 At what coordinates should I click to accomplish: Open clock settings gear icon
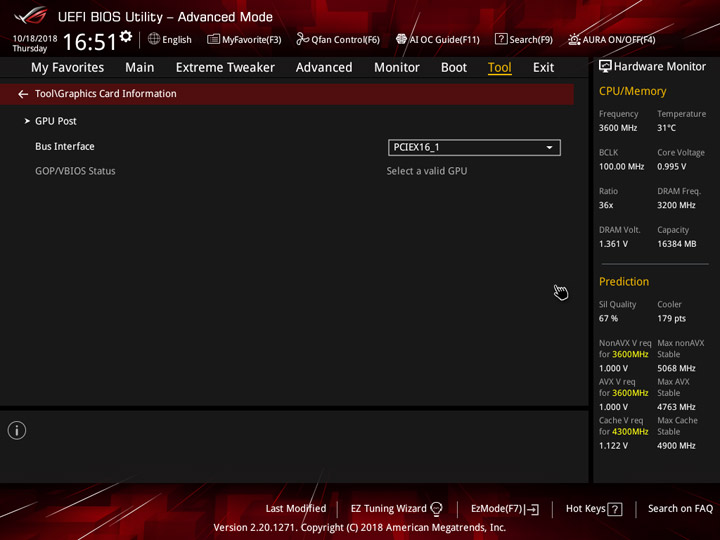coord(126,36)
